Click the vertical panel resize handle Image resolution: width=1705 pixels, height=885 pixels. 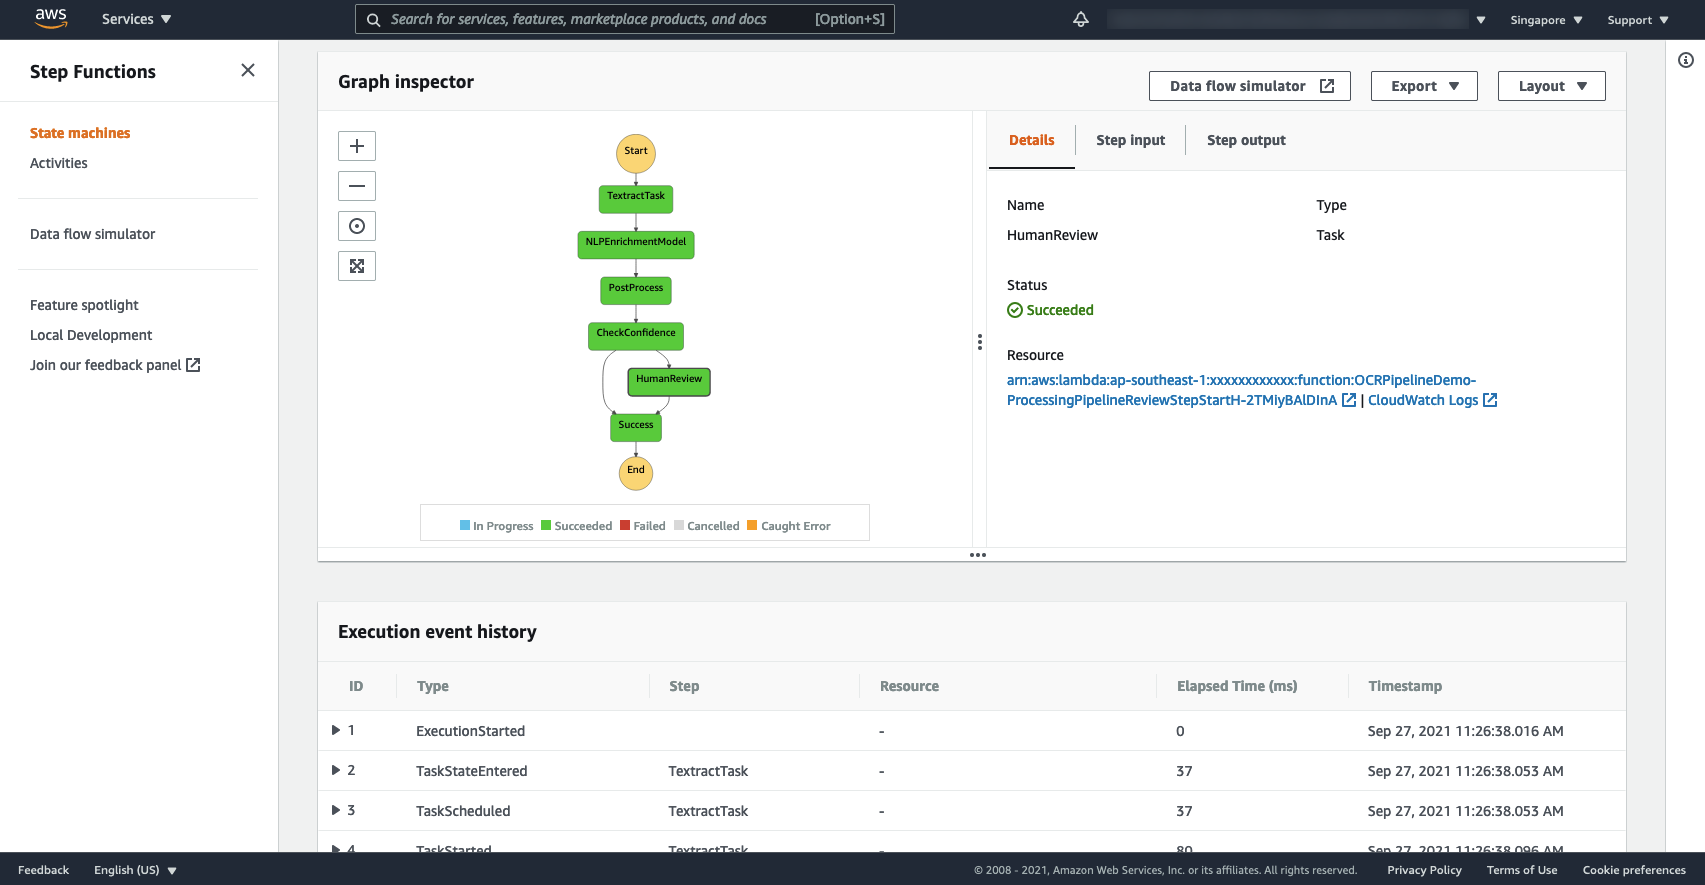980,342
